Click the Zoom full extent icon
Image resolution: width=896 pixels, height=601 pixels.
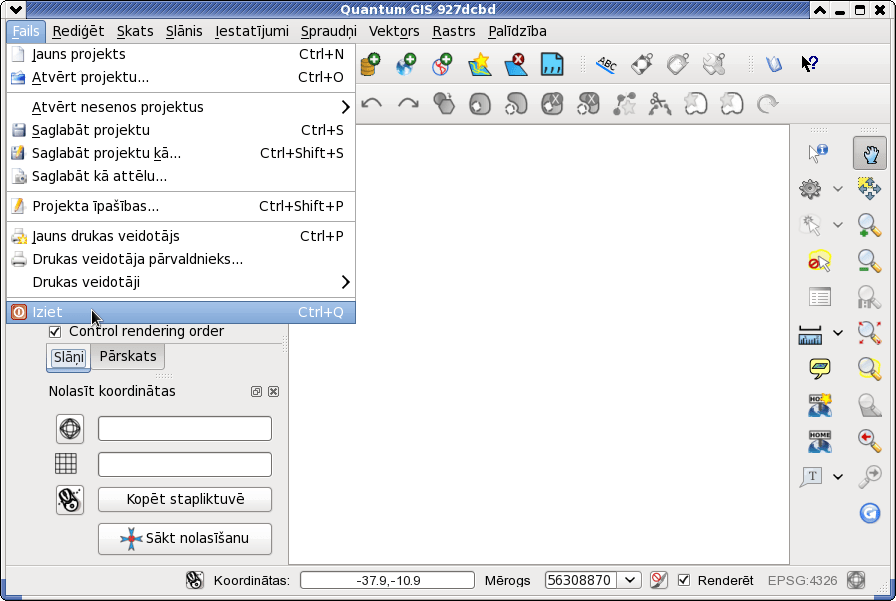point(869,332)
